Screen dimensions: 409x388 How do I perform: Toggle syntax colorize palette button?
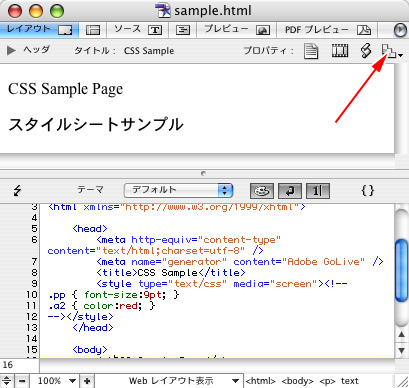262,191
